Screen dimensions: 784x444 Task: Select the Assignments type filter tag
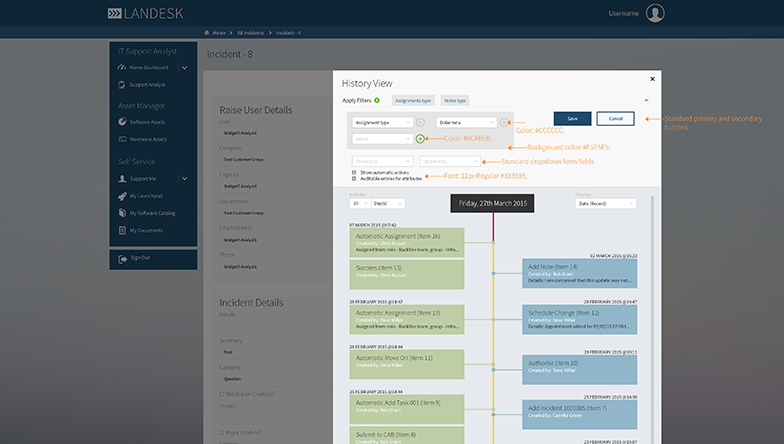coord(412,101)
